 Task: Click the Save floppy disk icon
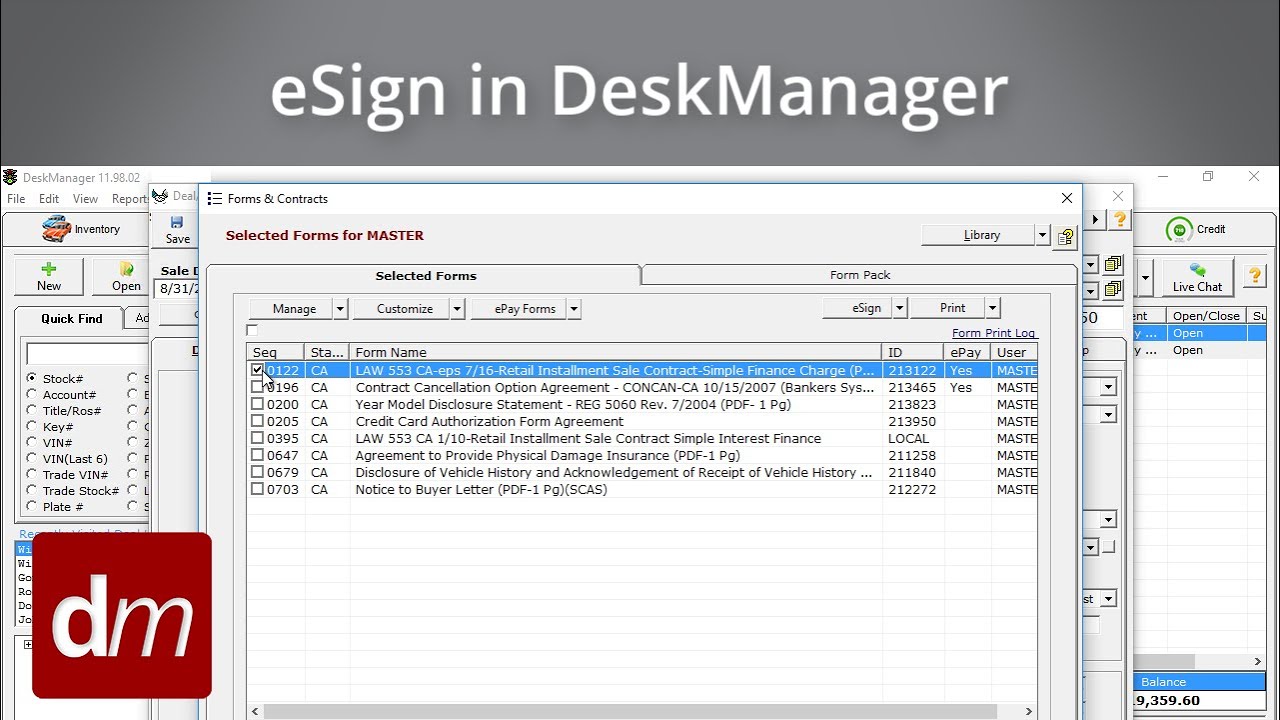tap(177, 222)
